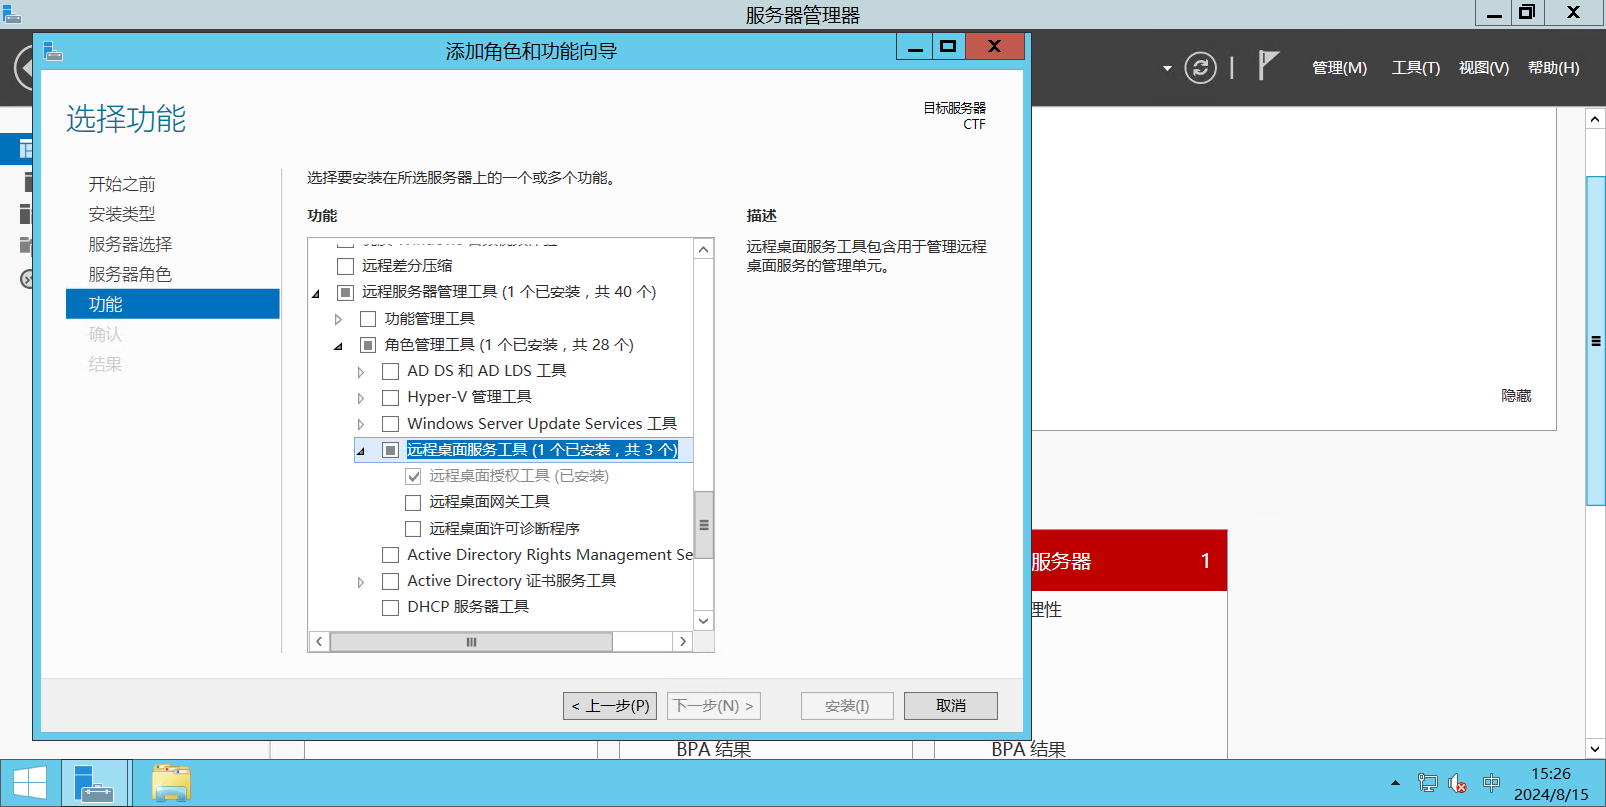Expand the AD DS 和 AD LDS 工具 node
The image size is (1606, 807).
[361, 372]
